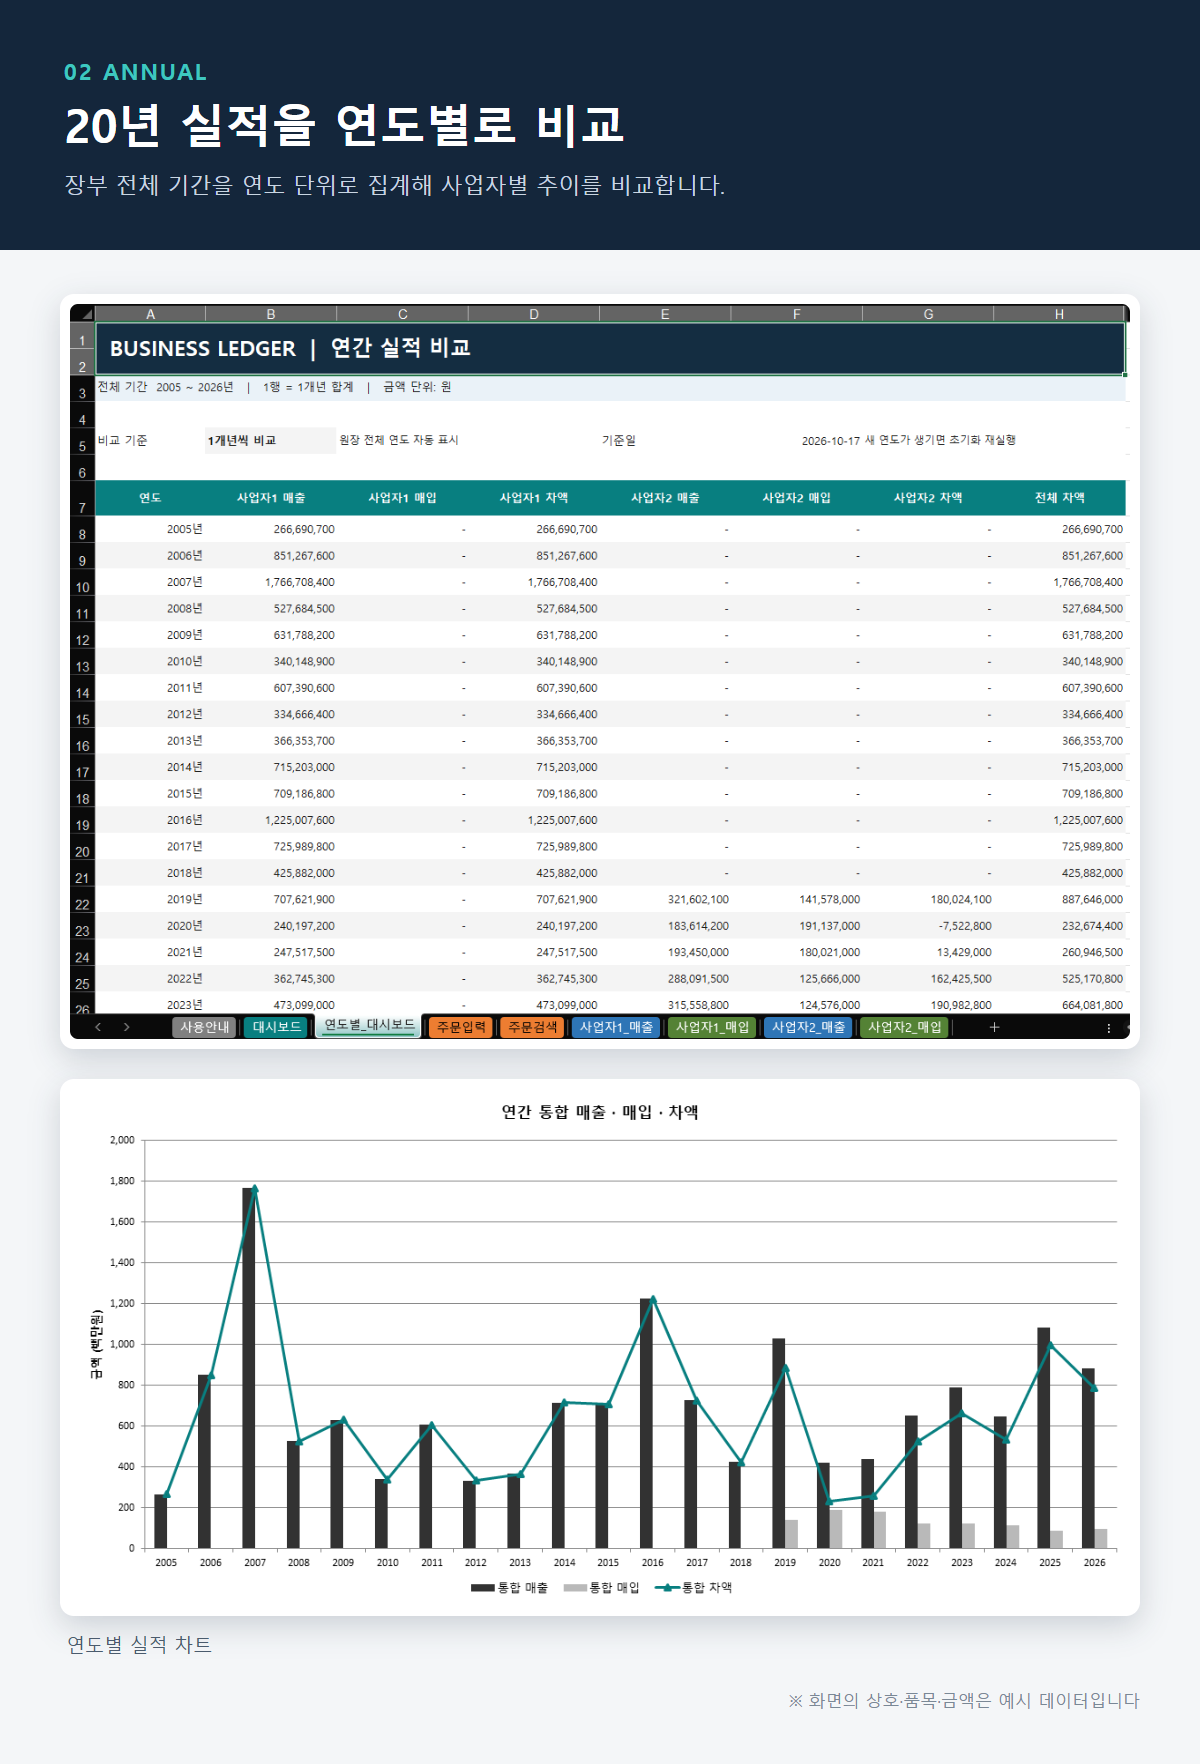Click the chart title 연간 통합 매출 · 매입 · 차액
Viewport: 1200px width, 1764px height.
tap(600, 1112)
